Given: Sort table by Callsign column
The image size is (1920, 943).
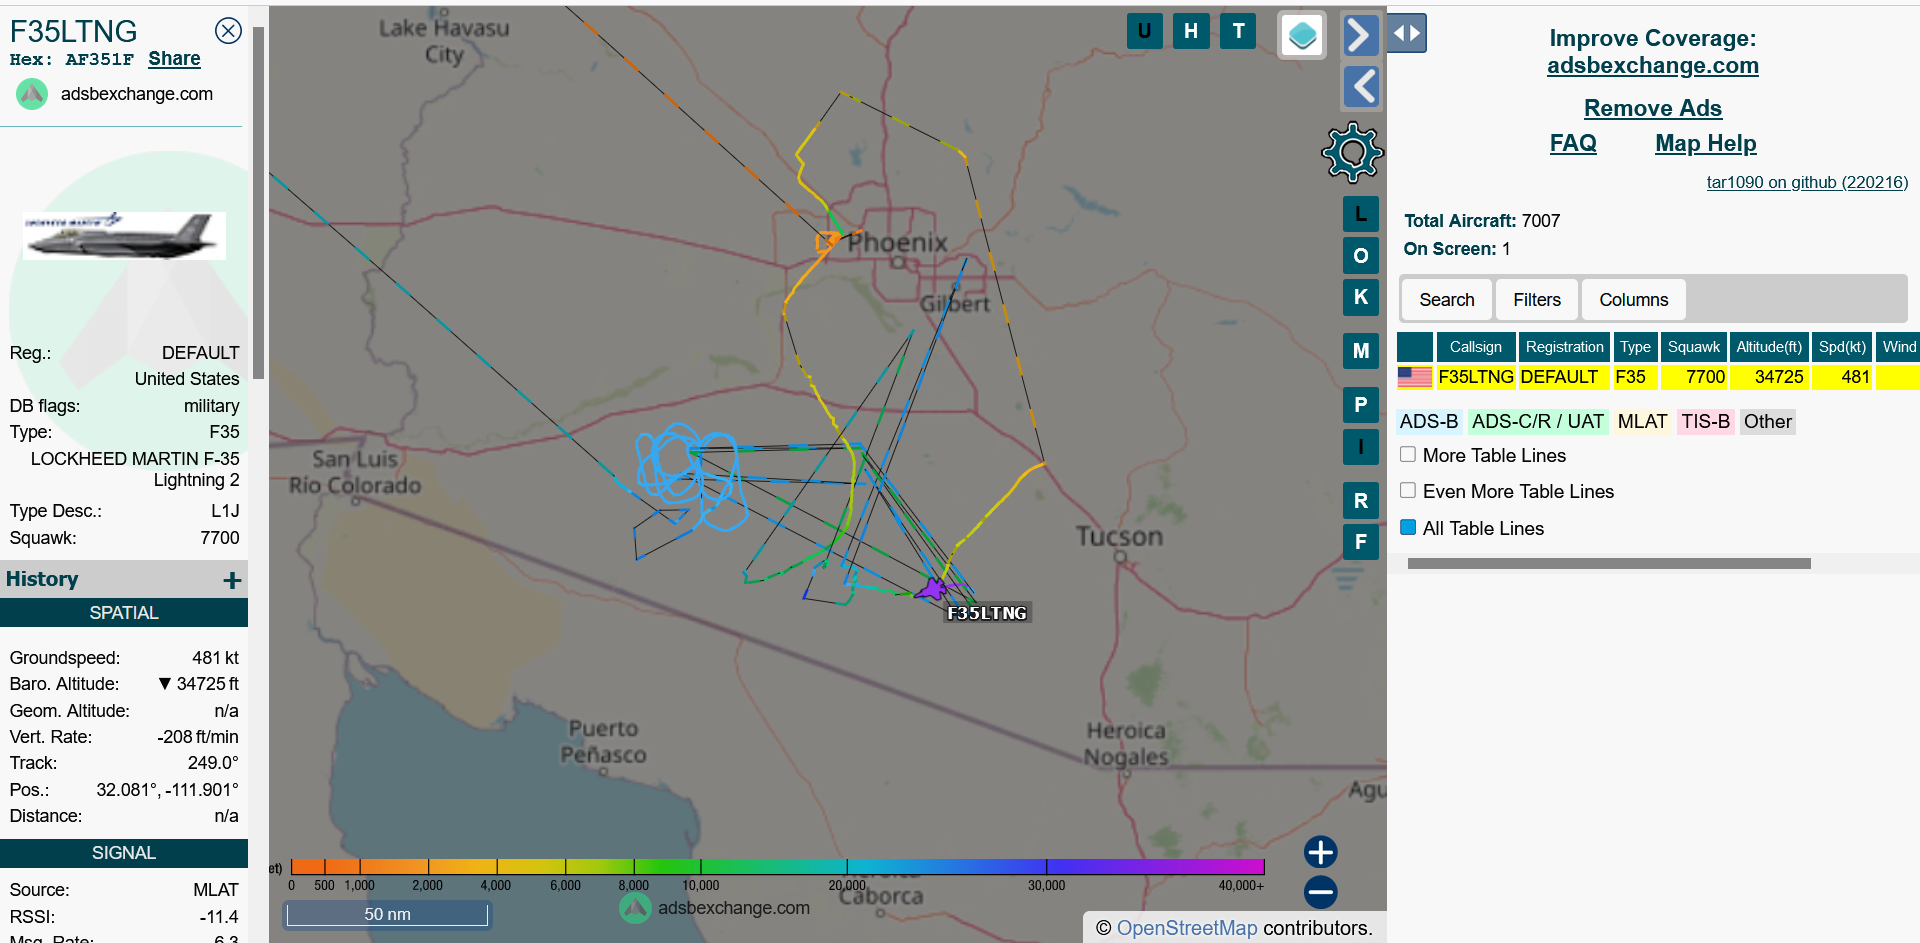Looking at the screenshot, I should [x=1476, y=347].
